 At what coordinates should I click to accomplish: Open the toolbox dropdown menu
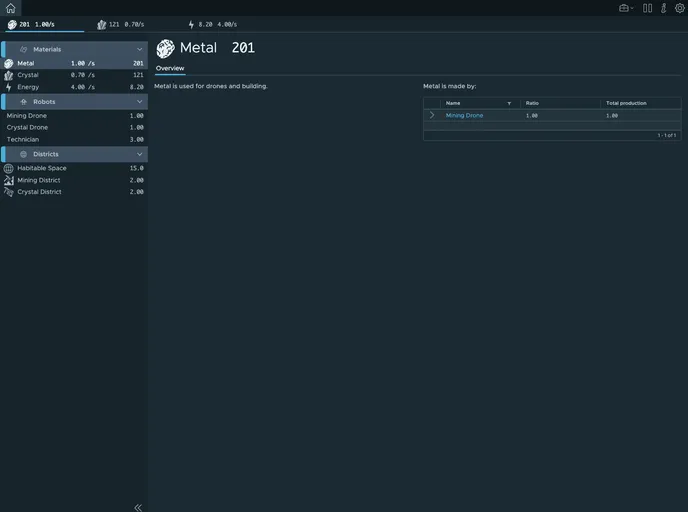tap(626, 8)
